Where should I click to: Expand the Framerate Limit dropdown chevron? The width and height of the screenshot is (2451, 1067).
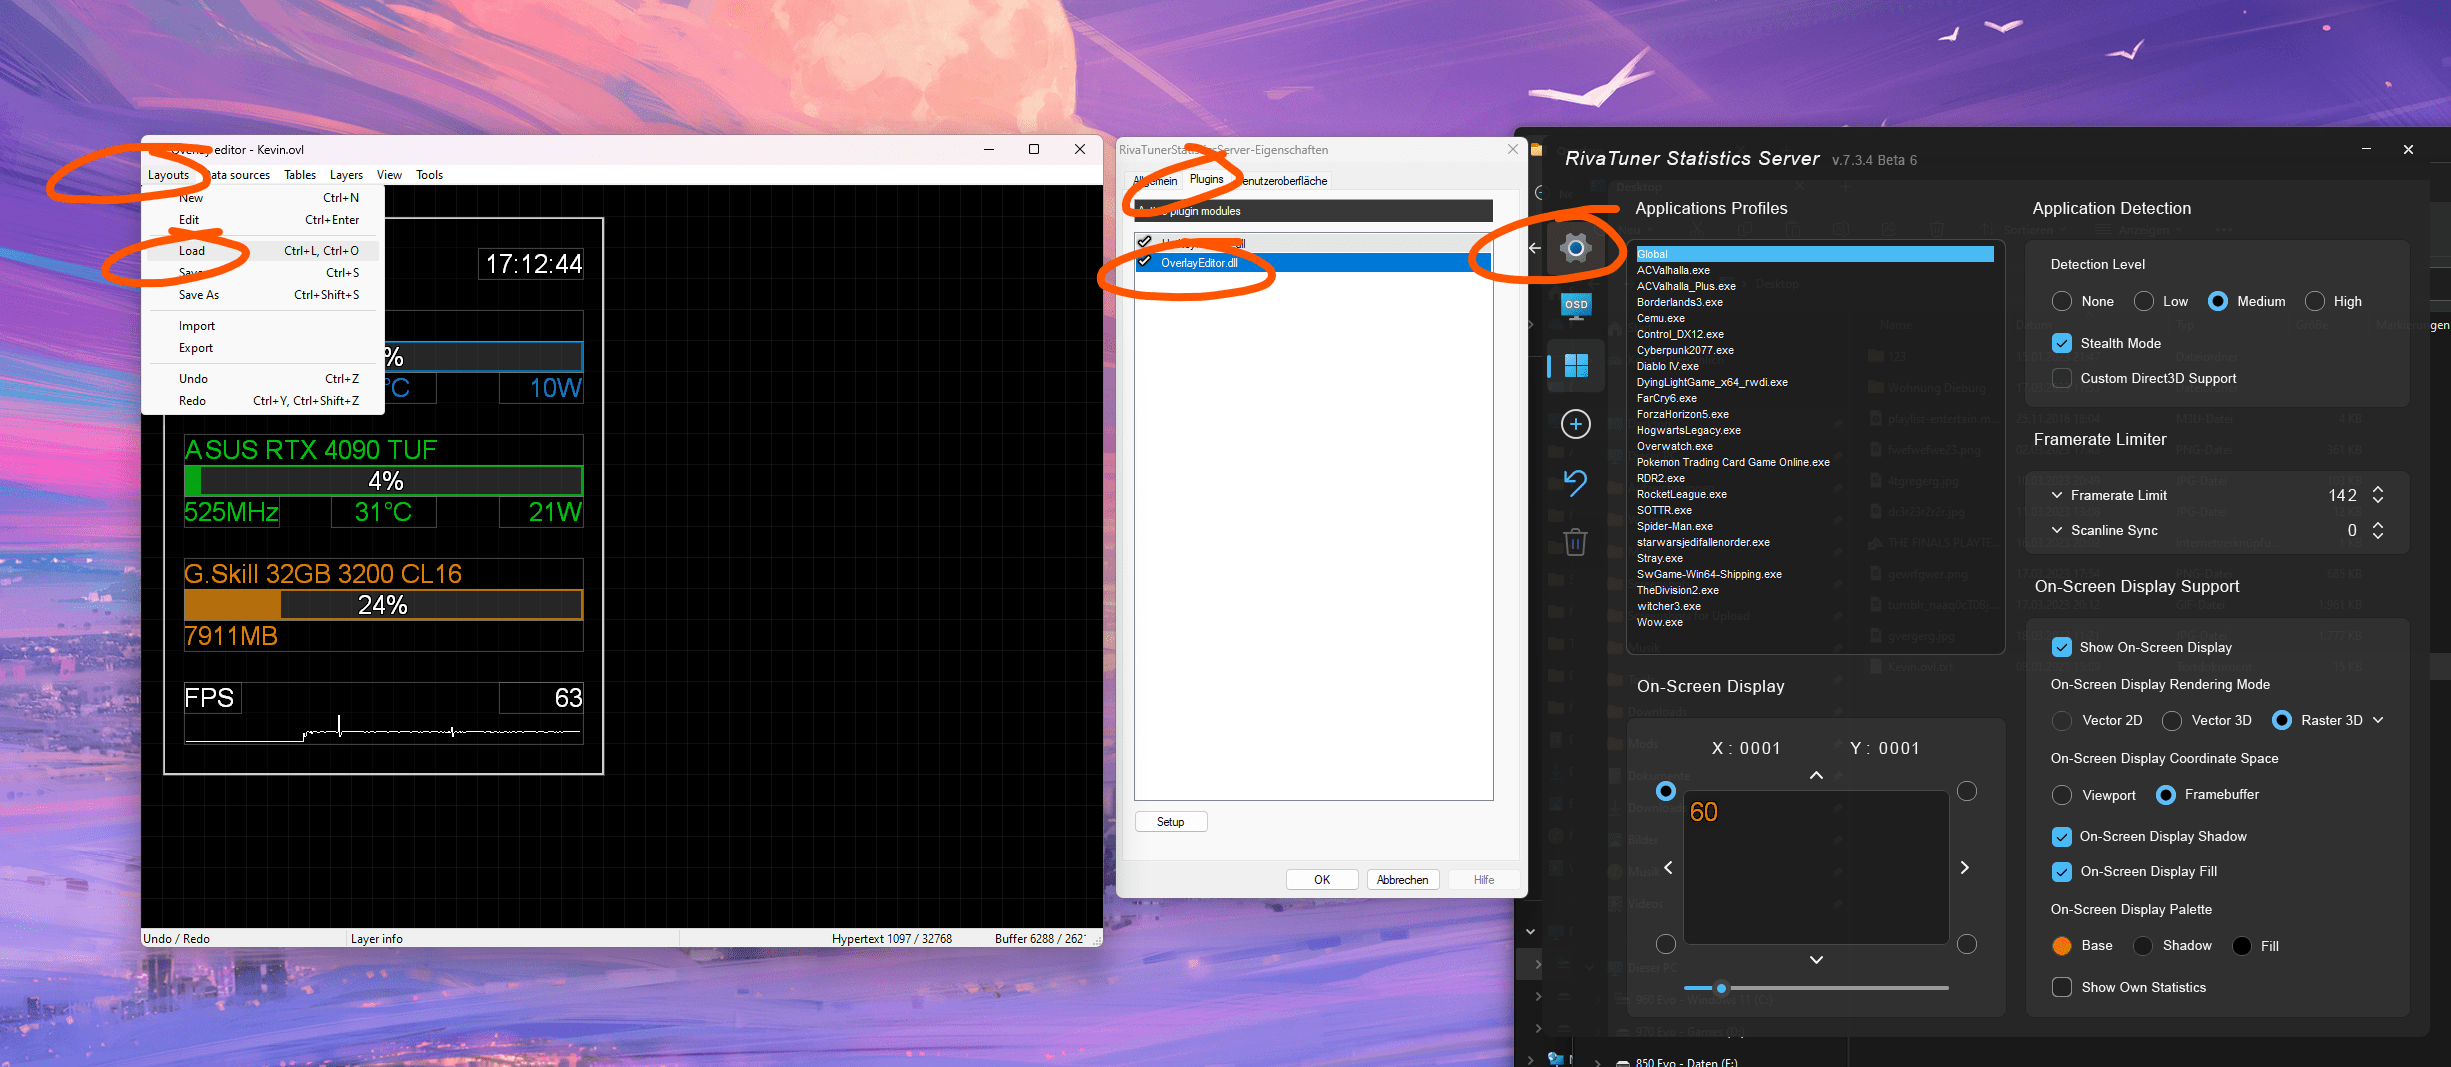coord(2057,495)
